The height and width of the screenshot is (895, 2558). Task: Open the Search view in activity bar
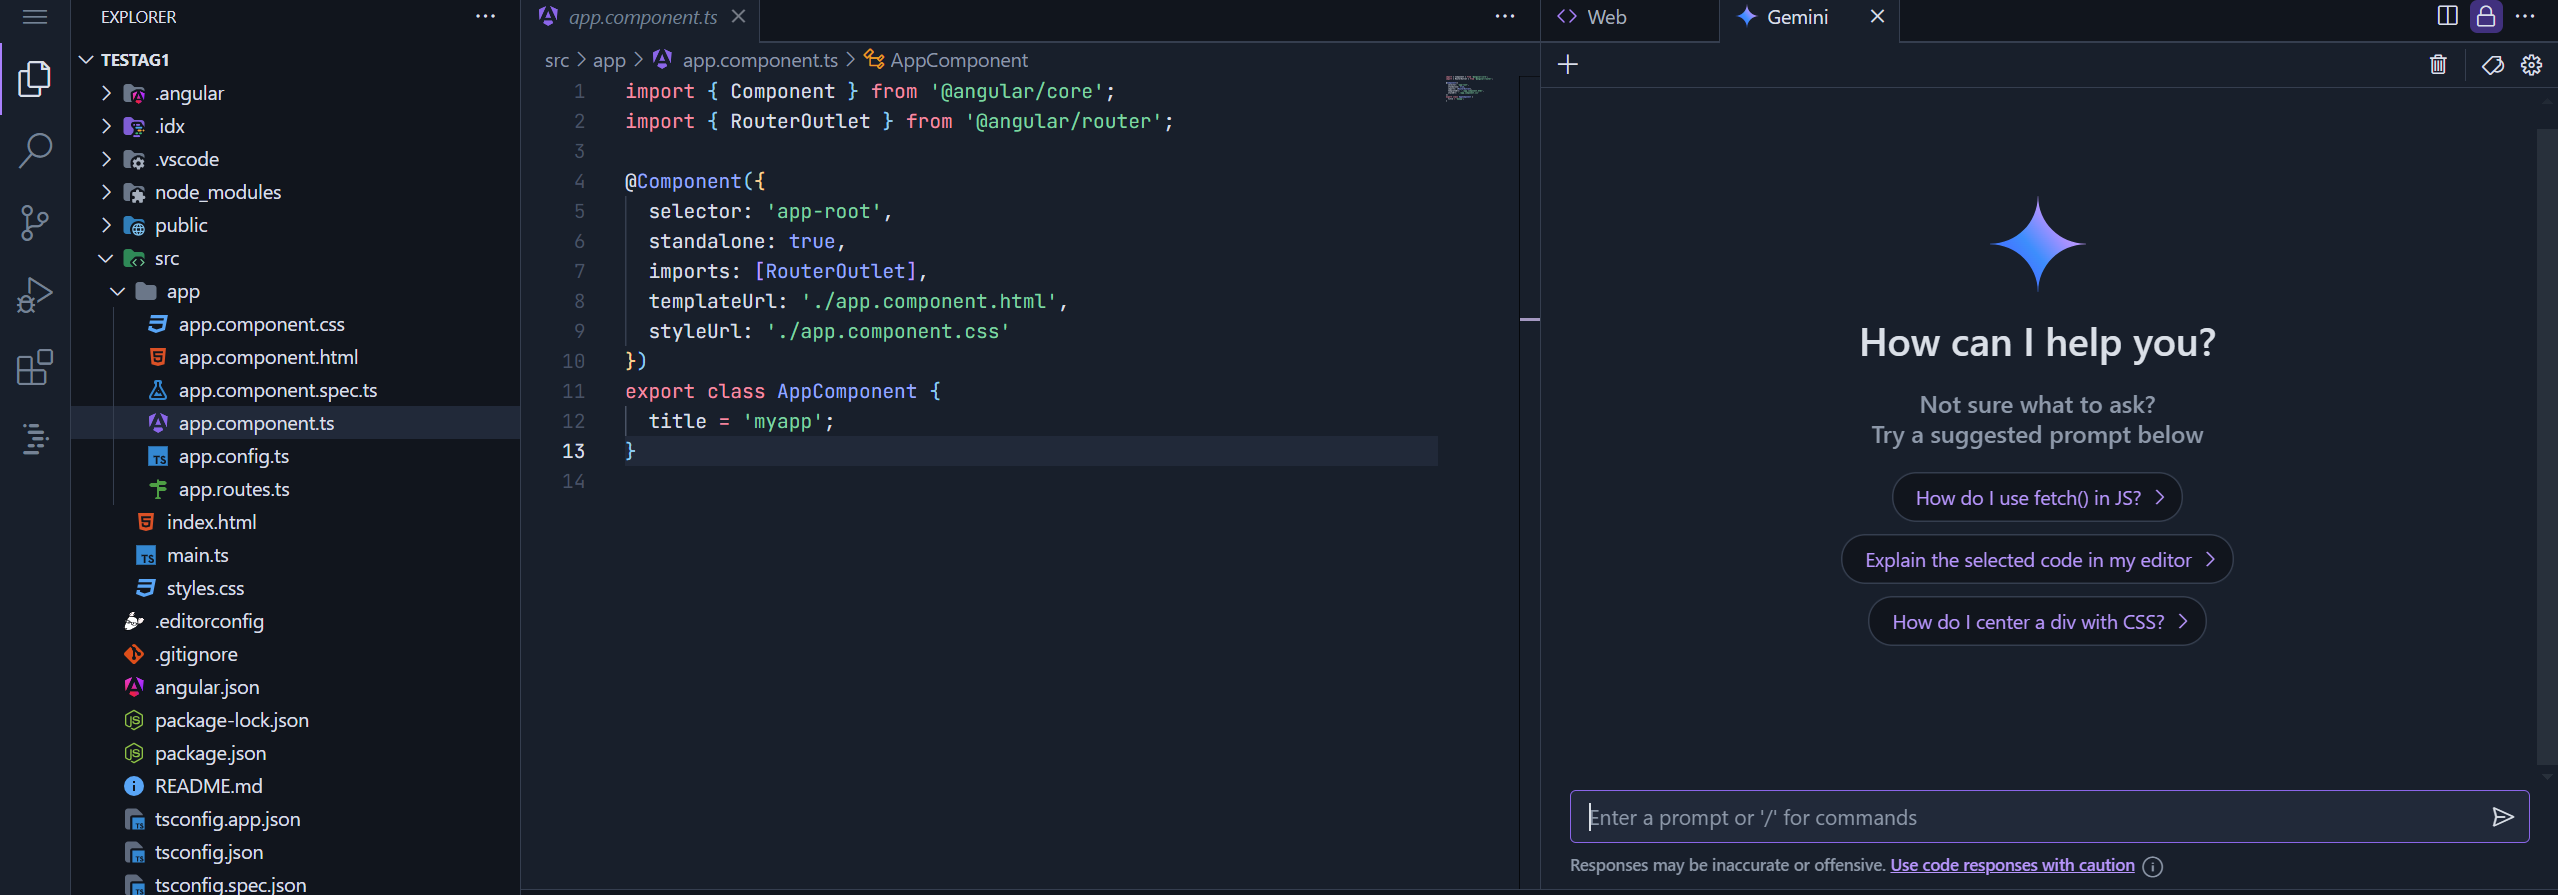[35, 151]
